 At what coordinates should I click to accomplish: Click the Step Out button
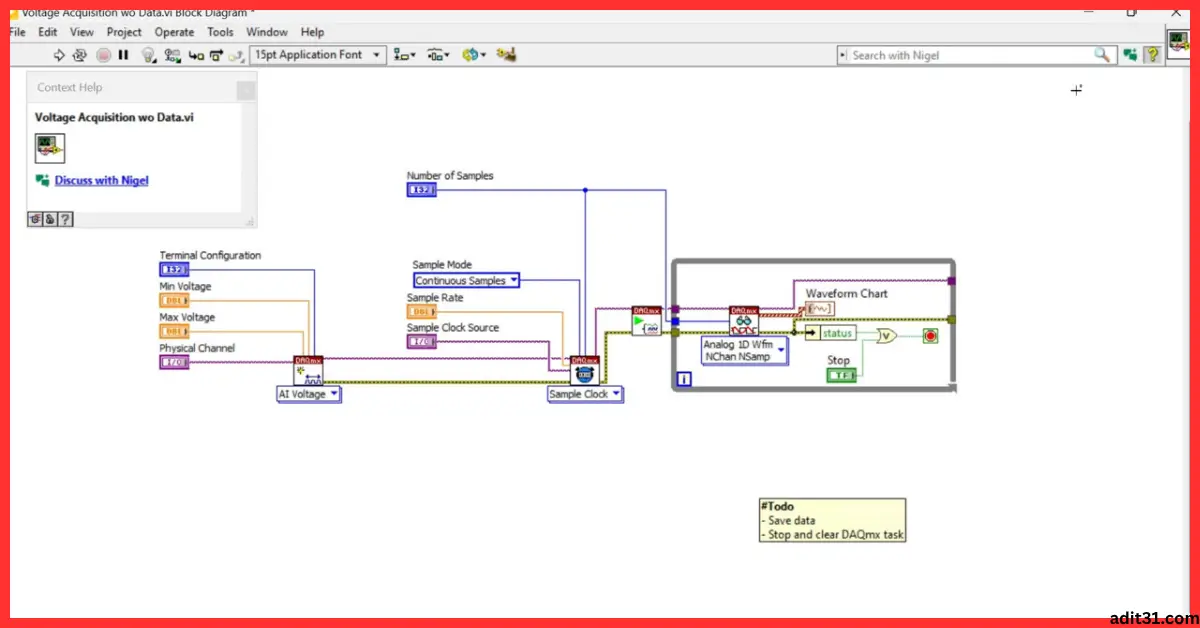[x=235, y=55]
